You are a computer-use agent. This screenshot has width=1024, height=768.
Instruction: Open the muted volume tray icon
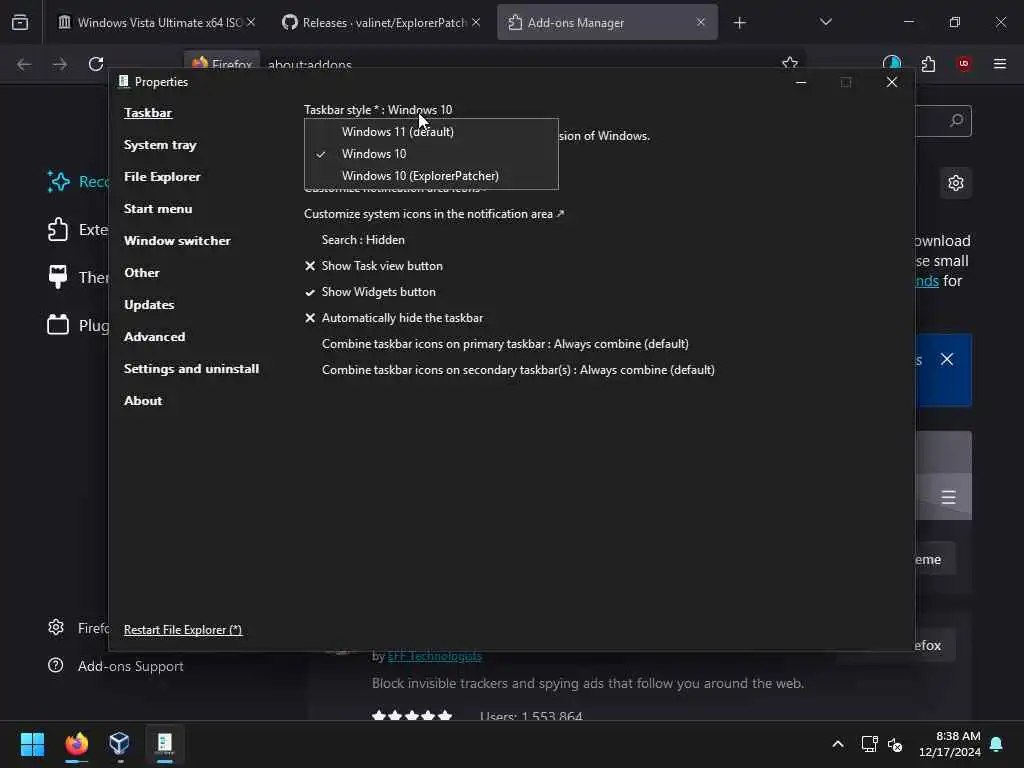895,744
